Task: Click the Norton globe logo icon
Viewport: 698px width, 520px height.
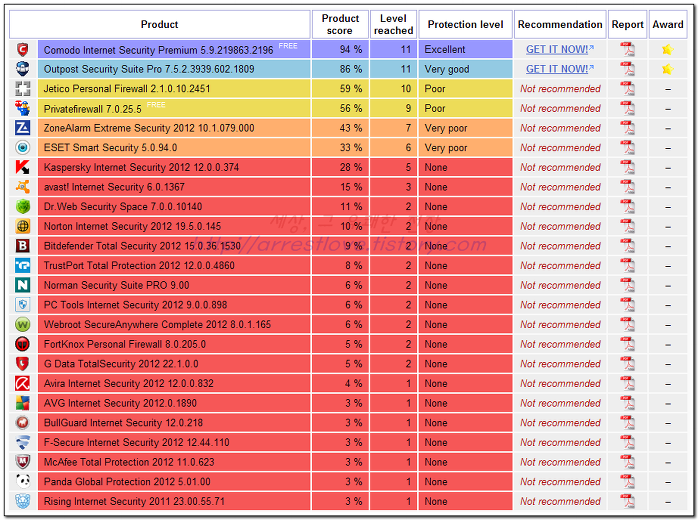Action: click(23, 226)
